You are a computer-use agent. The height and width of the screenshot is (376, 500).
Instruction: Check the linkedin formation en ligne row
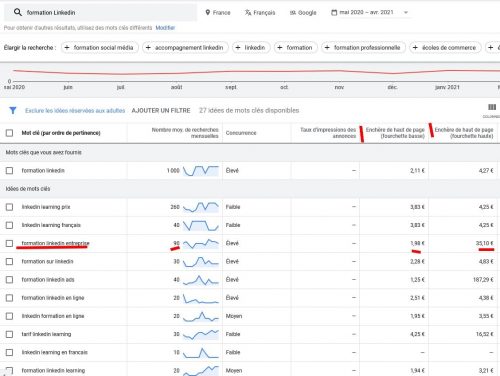click(9, 316)
